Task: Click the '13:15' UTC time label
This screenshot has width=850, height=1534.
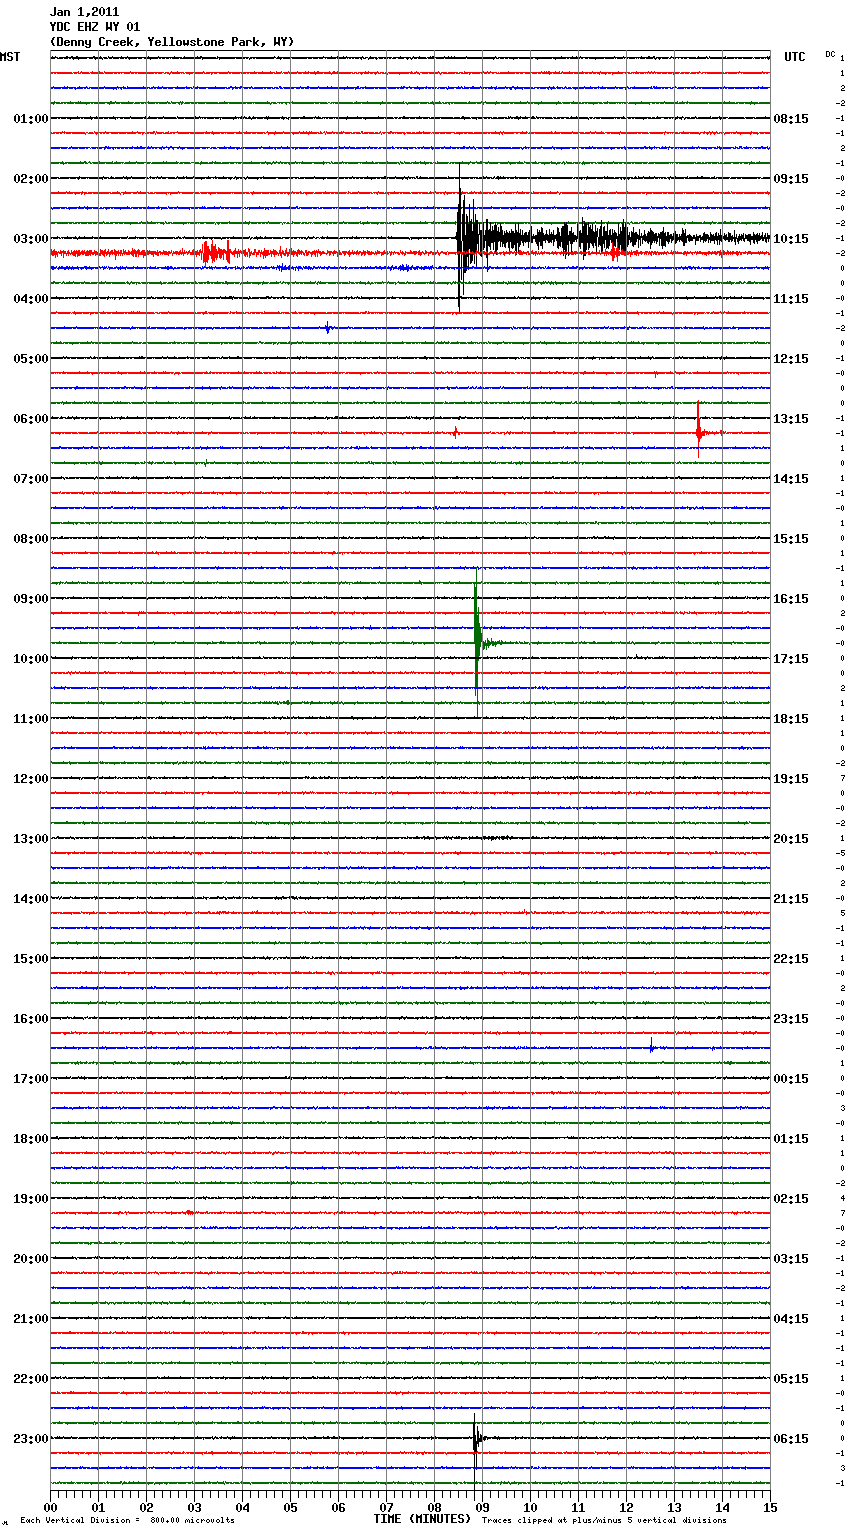Action: coord(791,419)
